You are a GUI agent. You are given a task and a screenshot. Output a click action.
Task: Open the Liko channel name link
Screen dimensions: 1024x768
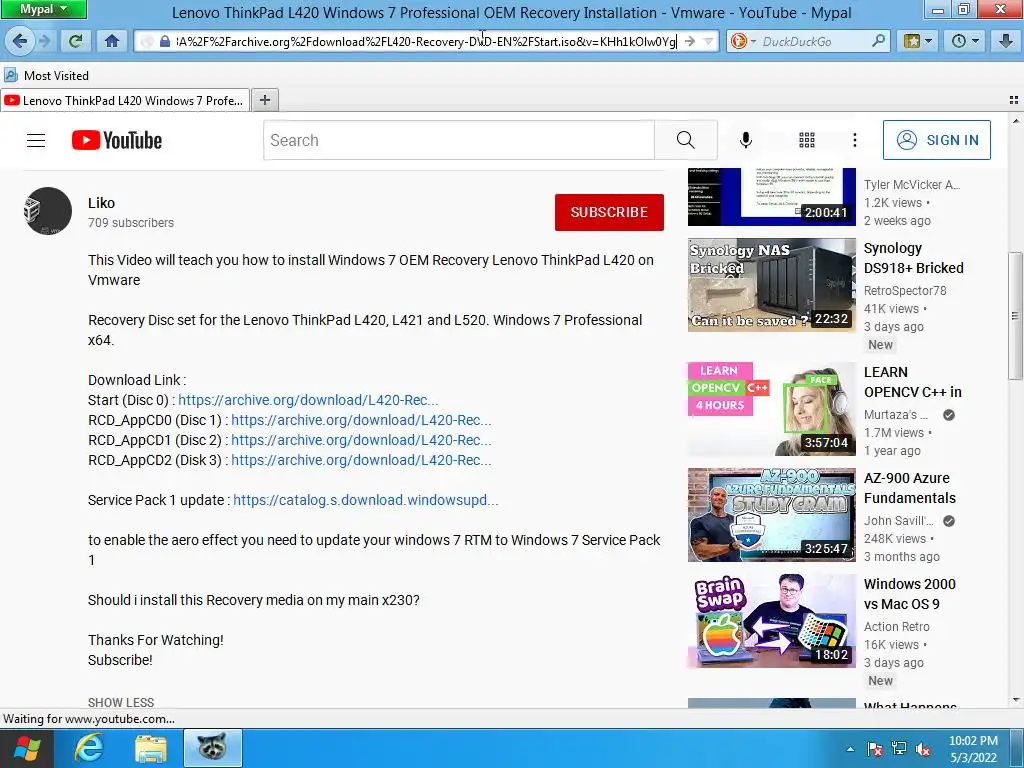pyautogui.click(x=101, y=203)
